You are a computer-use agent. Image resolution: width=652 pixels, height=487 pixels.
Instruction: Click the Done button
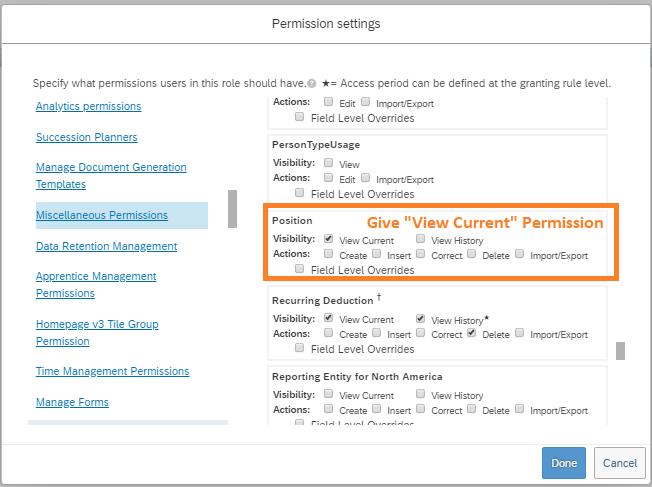point(564,463)
